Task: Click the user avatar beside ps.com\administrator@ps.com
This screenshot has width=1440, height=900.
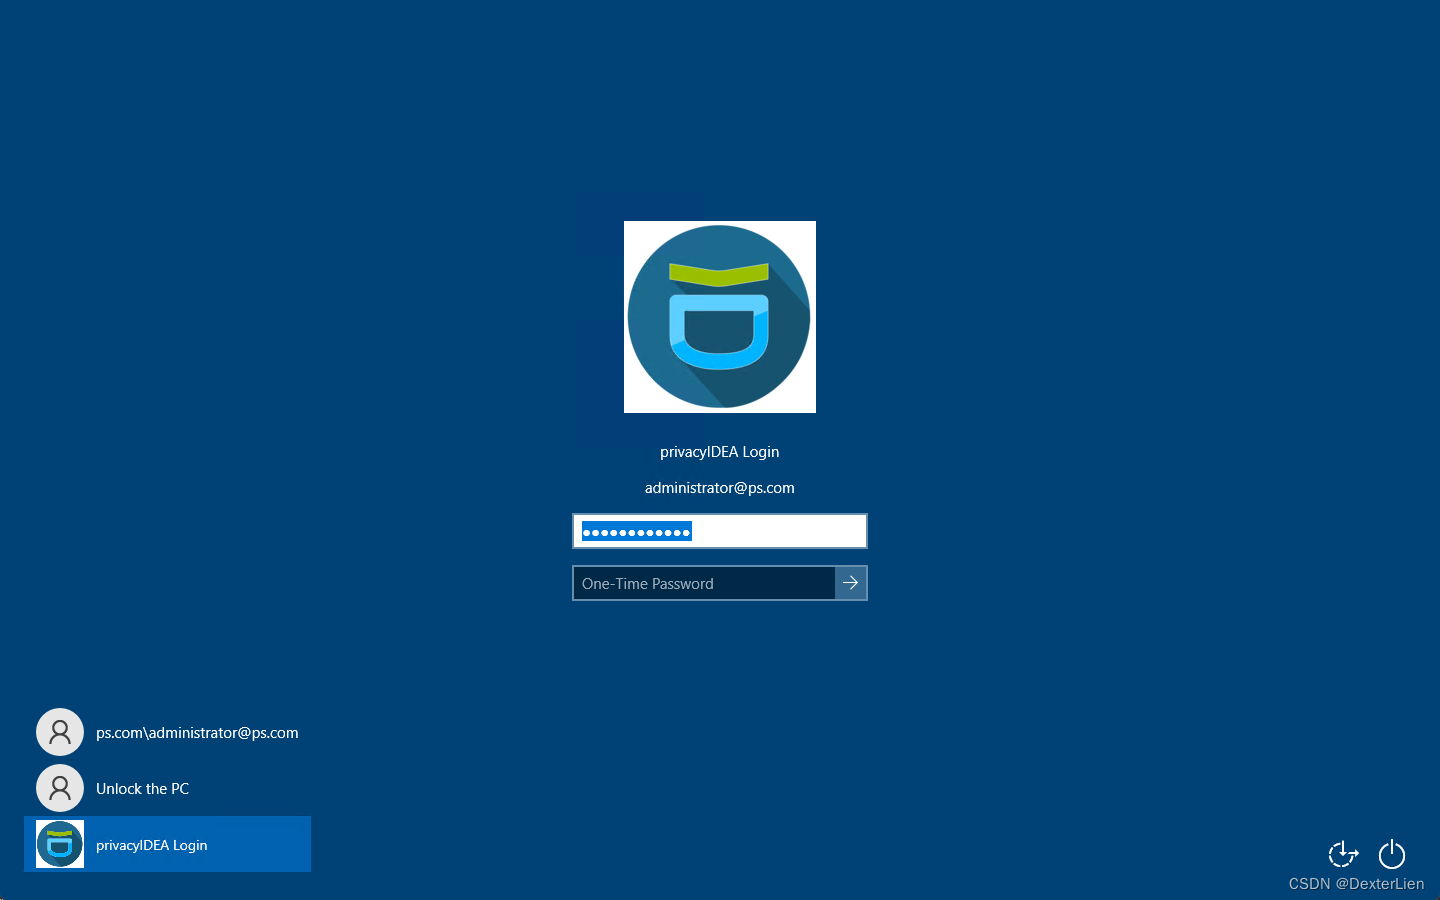Action: [x=60, y=732]
